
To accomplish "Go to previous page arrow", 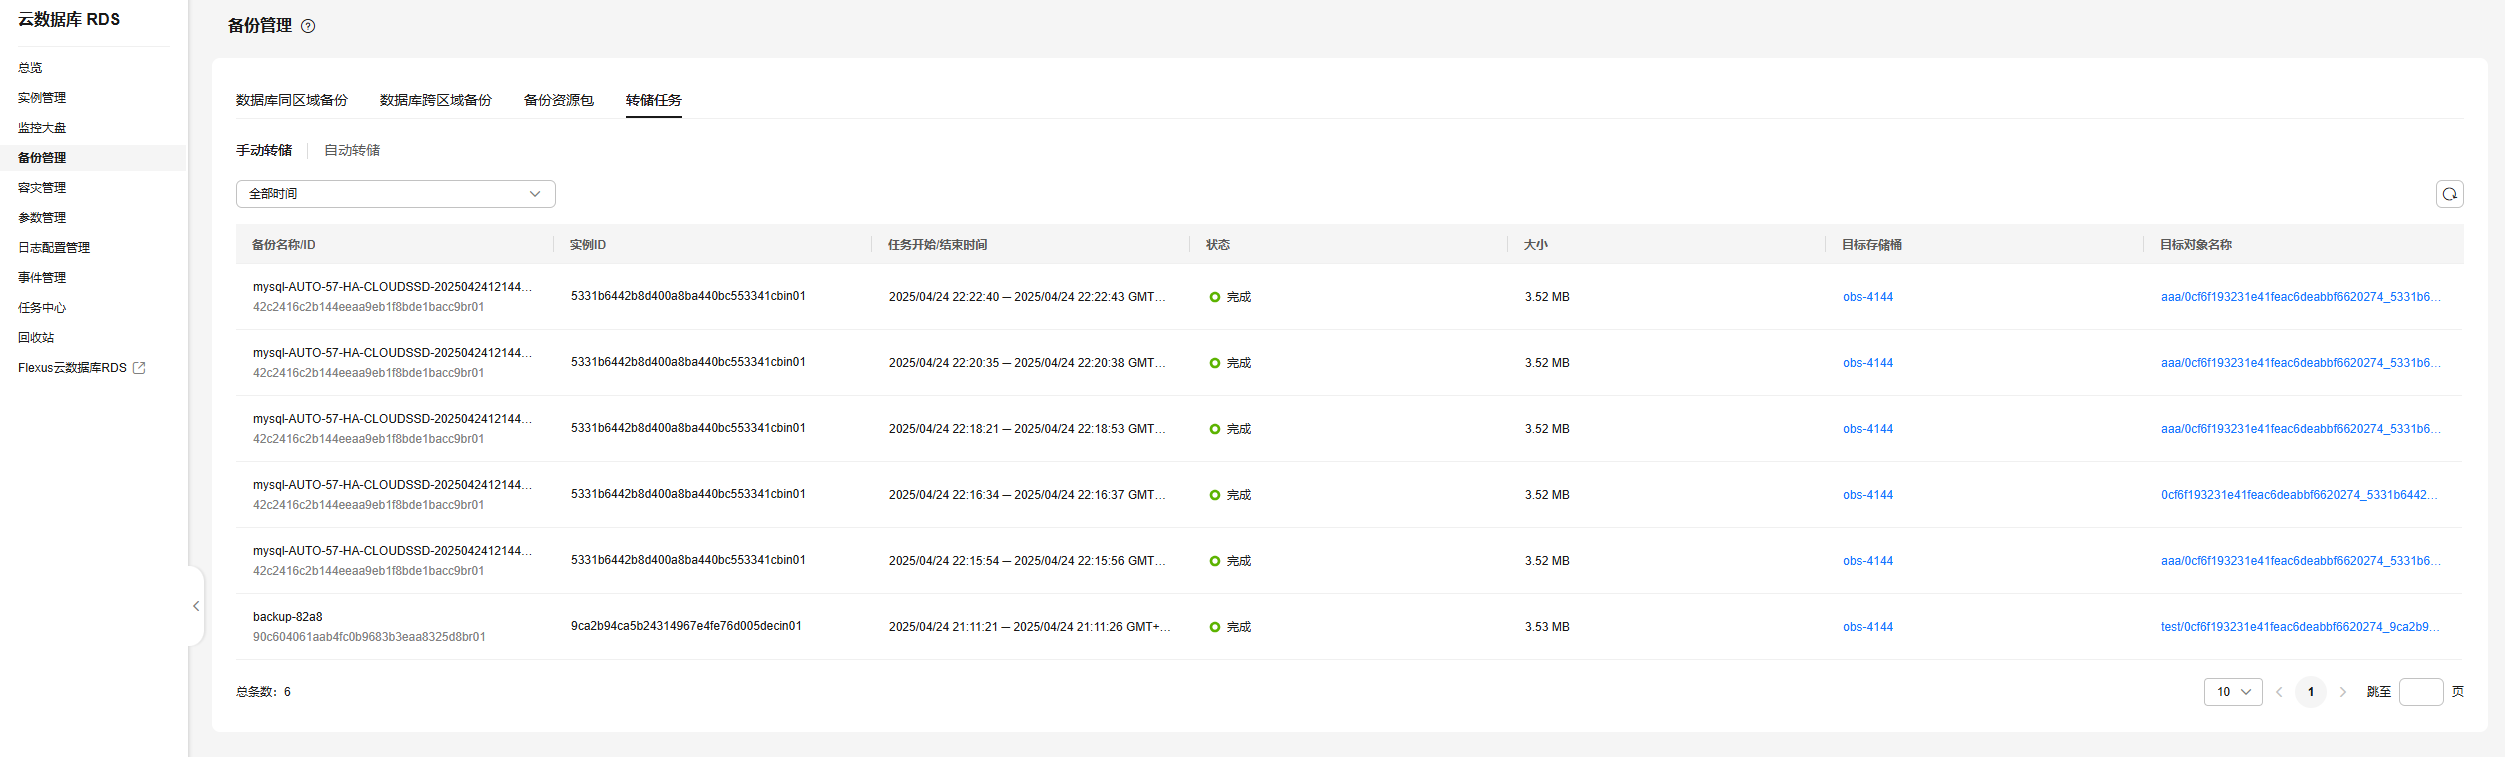I will tap(2279, 692).
